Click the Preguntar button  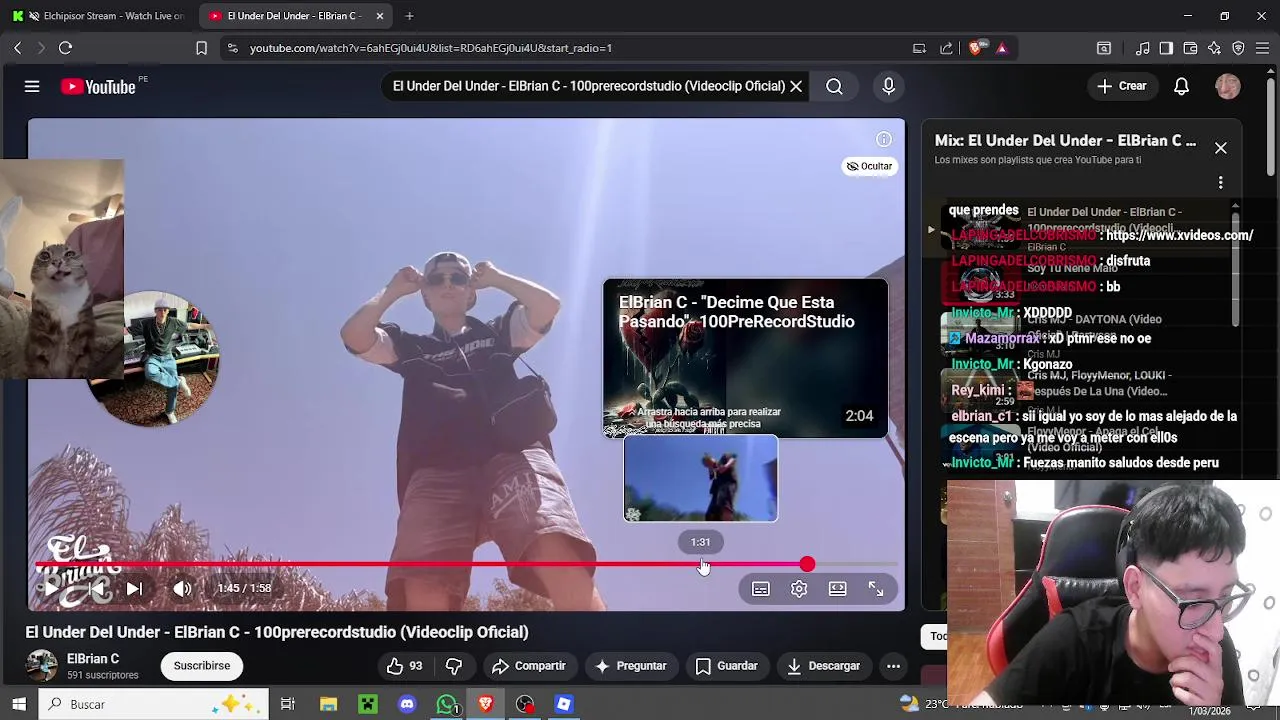click(x=630, y=666)
